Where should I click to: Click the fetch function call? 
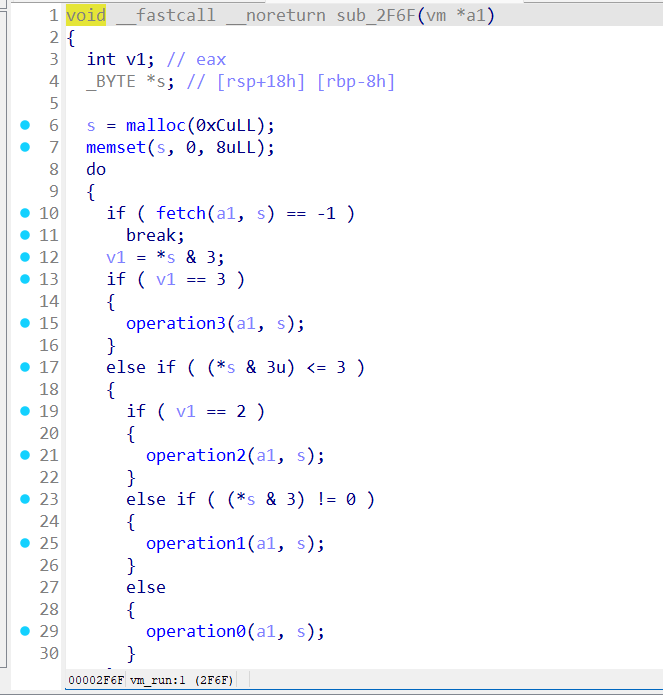coord(180,213)
